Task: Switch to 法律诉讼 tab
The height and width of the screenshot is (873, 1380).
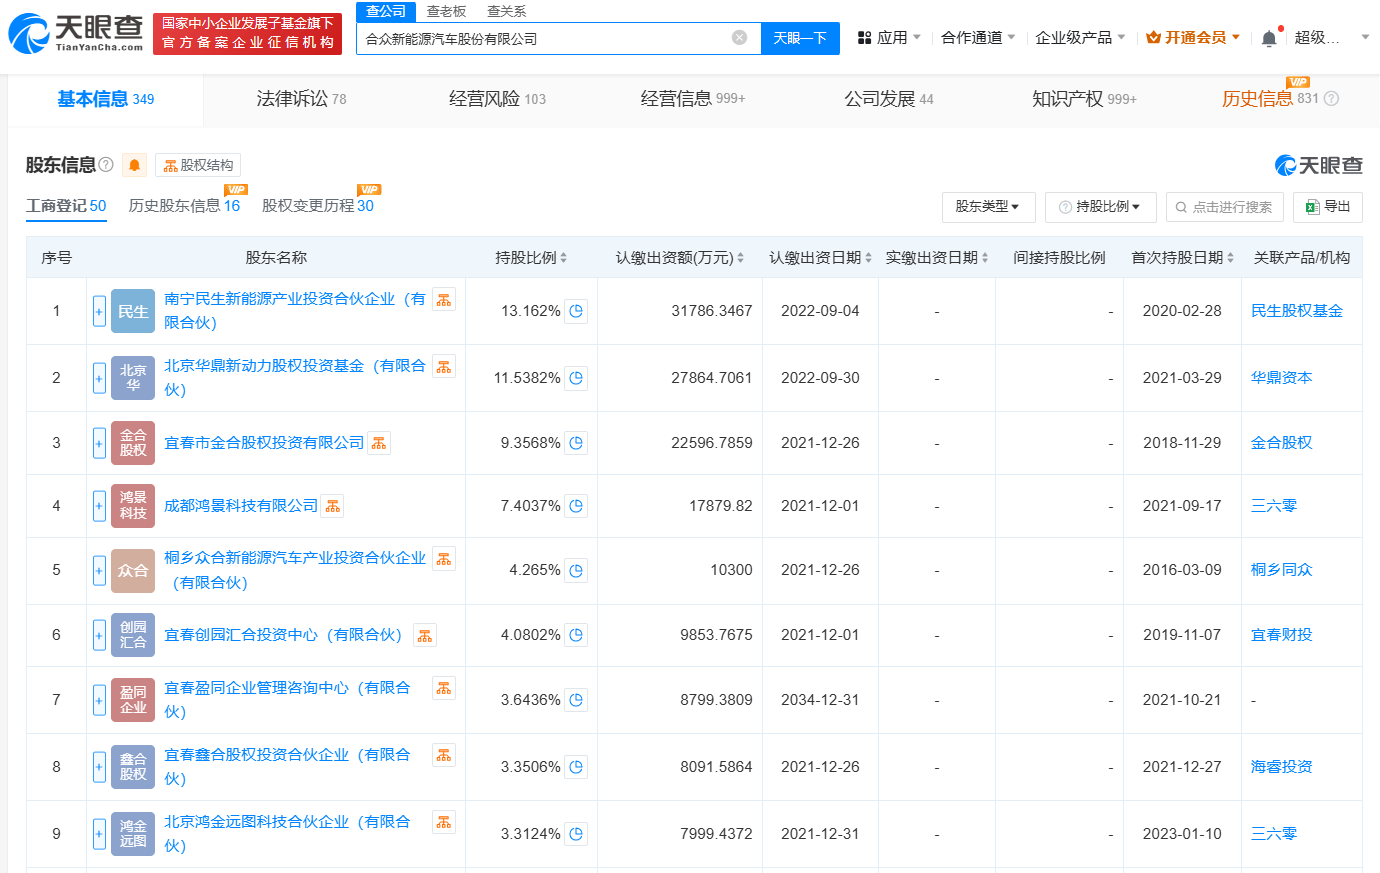Action: point(301,99)
